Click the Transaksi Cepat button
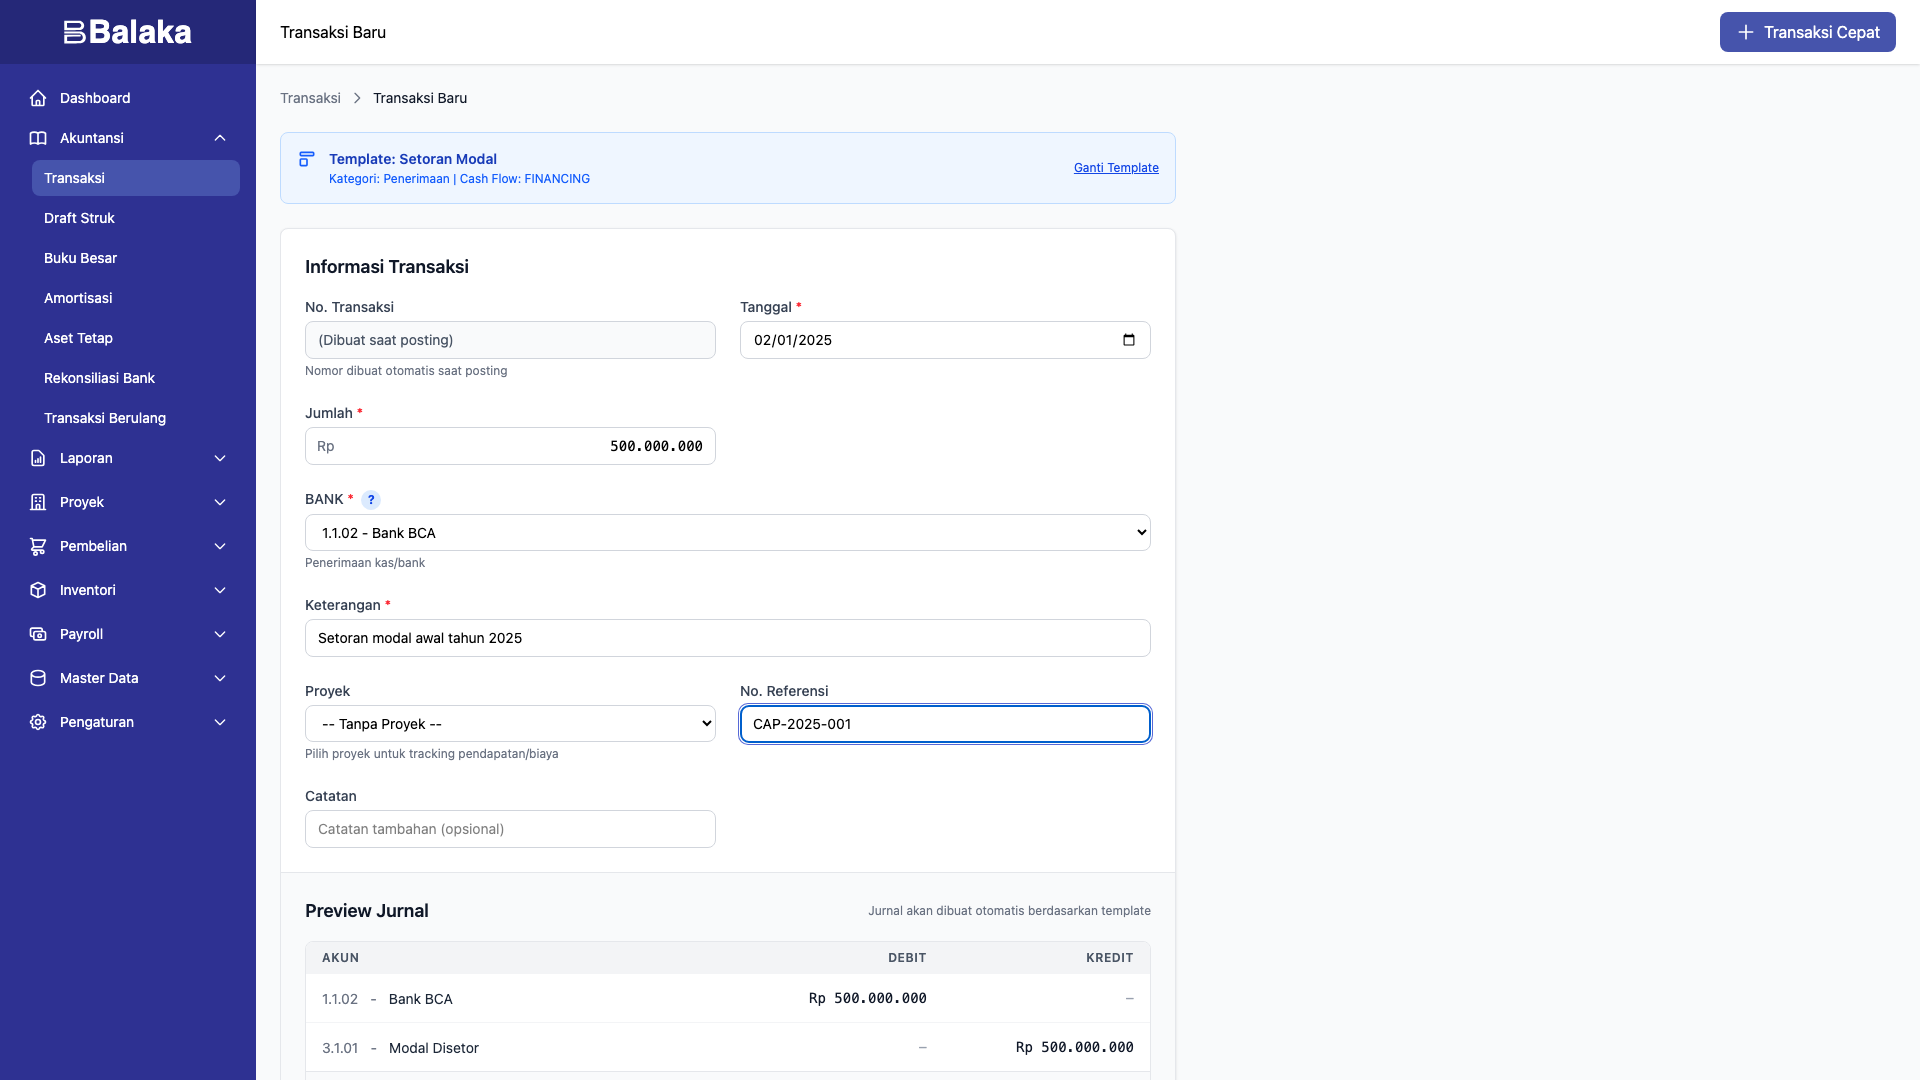Viewport: 1920px width, 1080px height. click(1807, 32)
